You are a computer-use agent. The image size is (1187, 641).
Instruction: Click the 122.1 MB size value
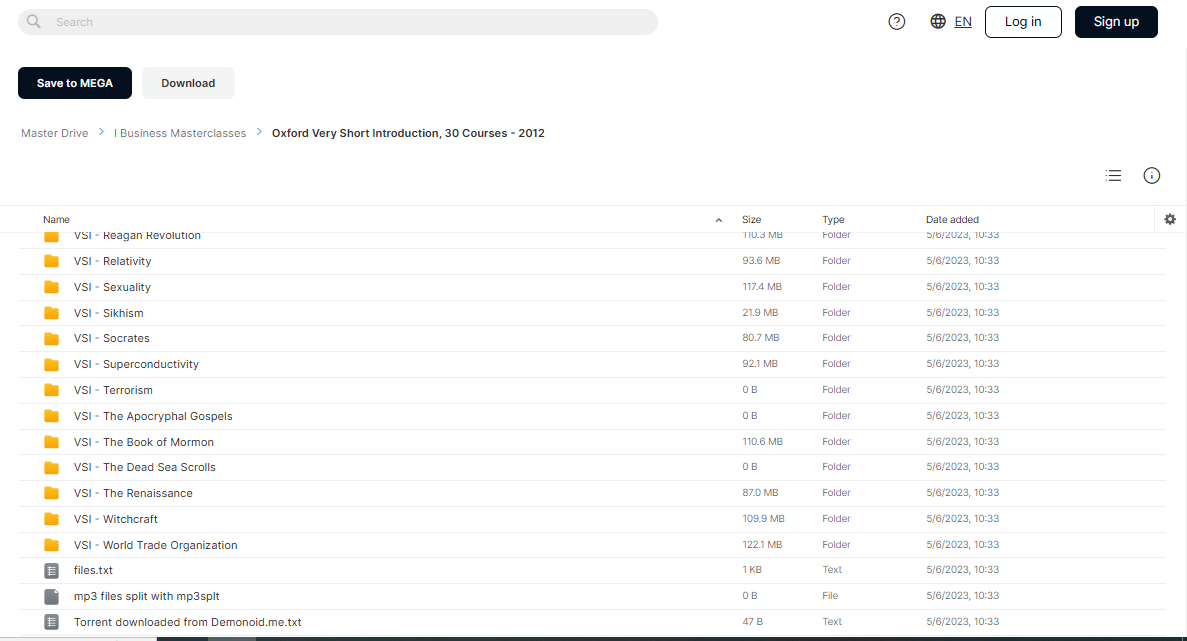click(762, 544)
